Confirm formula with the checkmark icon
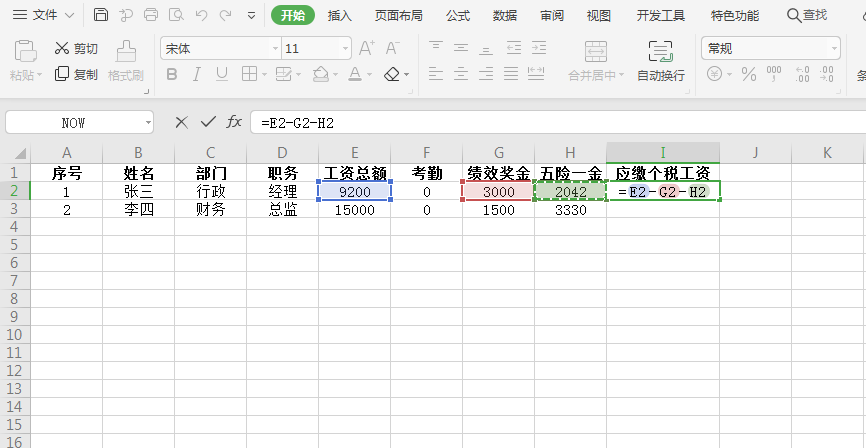Screen dimensions: 866x448 point(208,122)
